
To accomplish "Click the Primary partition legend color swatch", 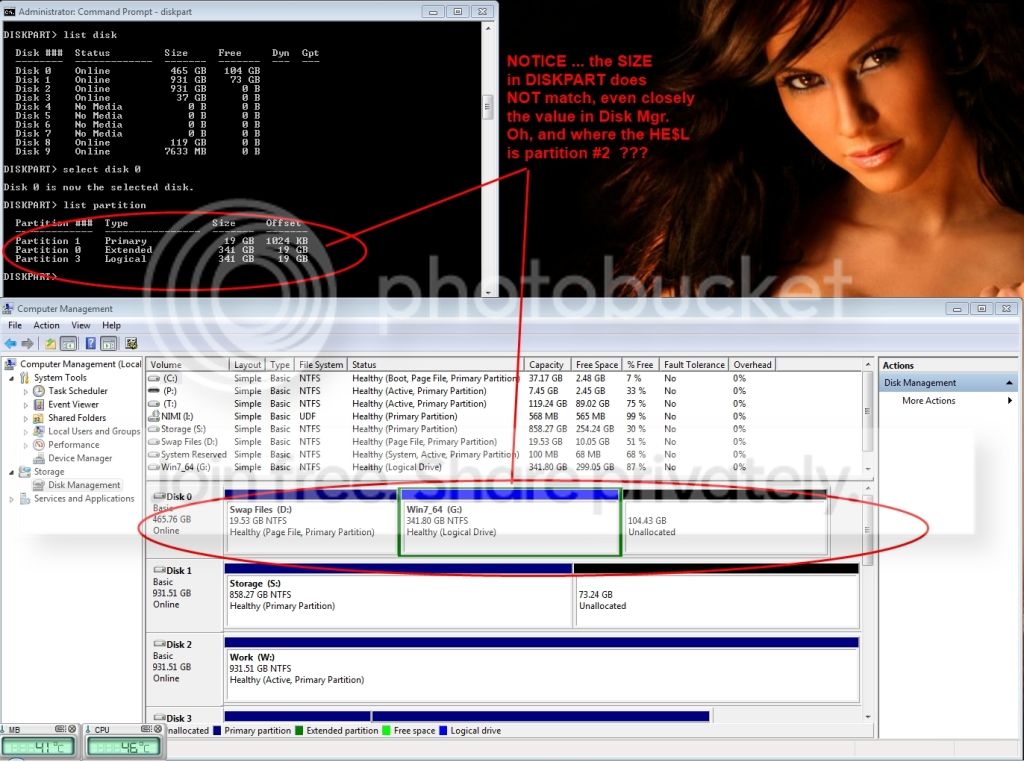I will (x=217, y=731).
